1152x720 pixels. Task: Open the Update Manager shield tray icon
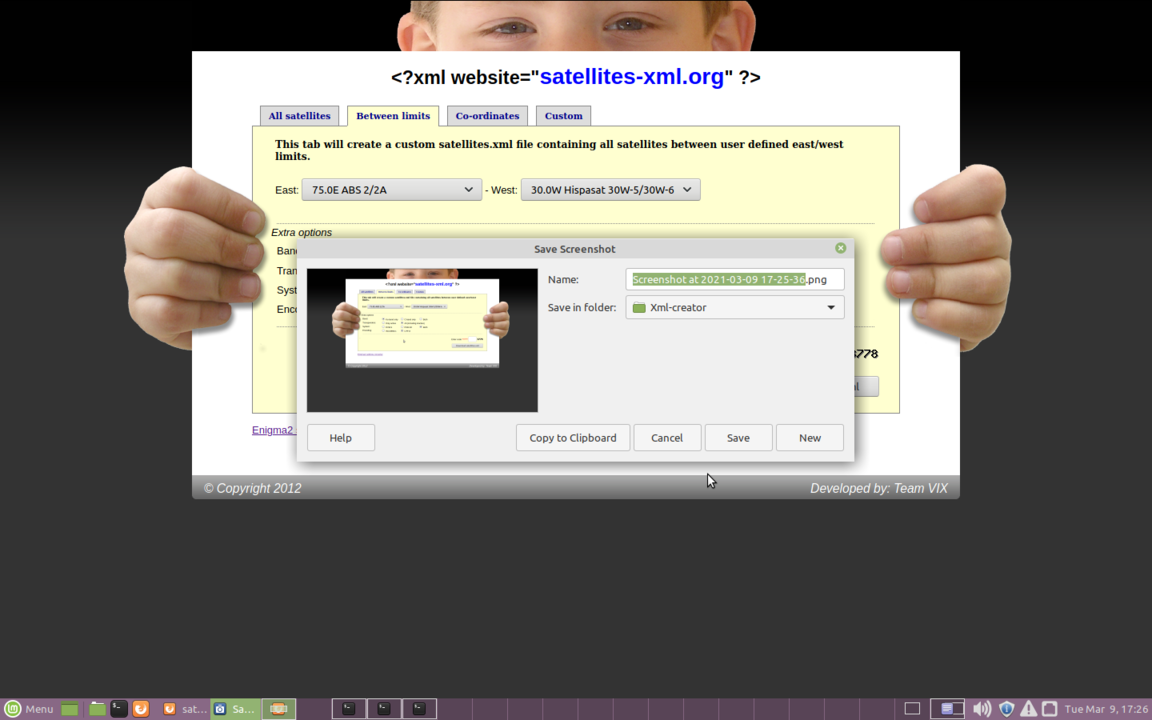click(x=1006, y=708)
